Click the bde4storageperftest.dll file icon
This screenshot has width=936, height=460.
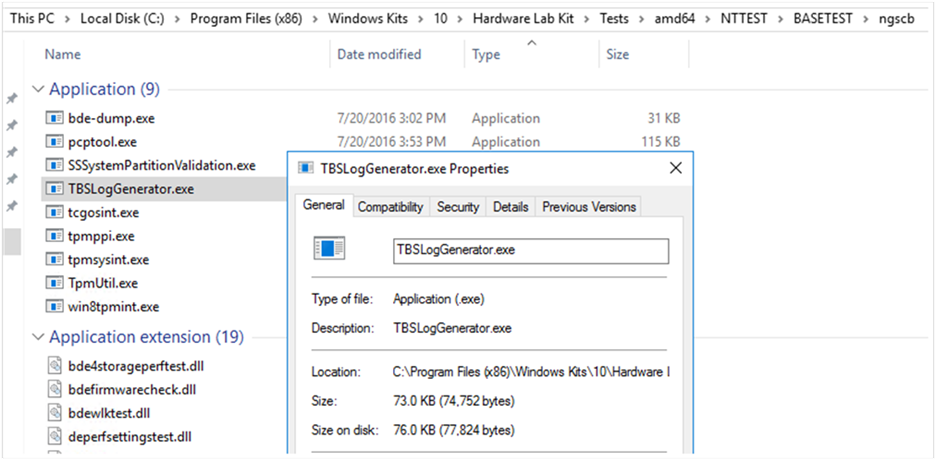(x=54, y=366)
